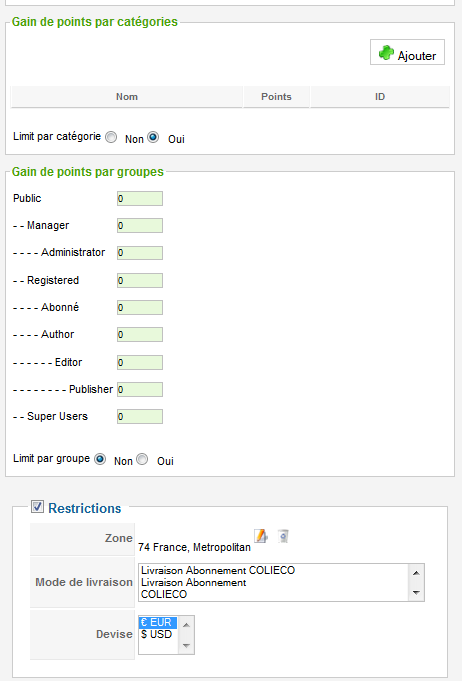The image size is (462, 681).
Task: Click the delete zone trash icon
Action: (x=283, y=536)
